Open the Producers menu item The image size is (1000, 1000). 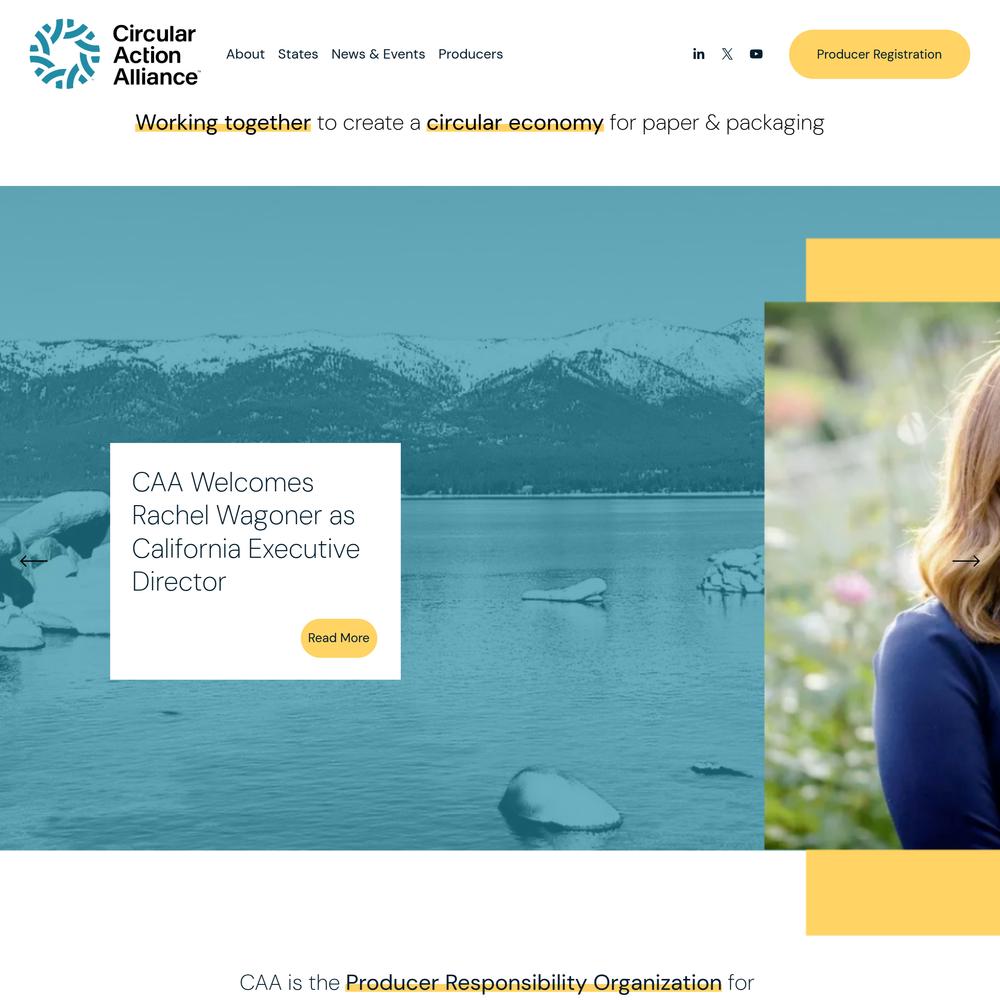470,54
